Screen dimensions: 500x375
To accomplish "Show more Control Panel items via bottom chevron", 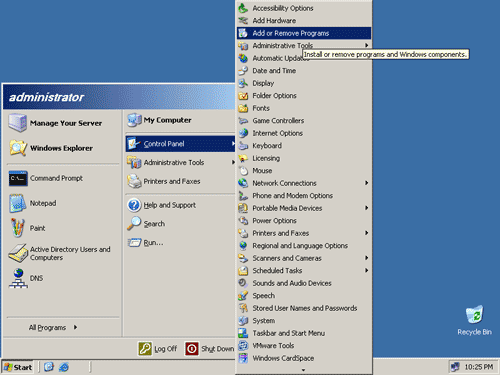I will point(303,369).
